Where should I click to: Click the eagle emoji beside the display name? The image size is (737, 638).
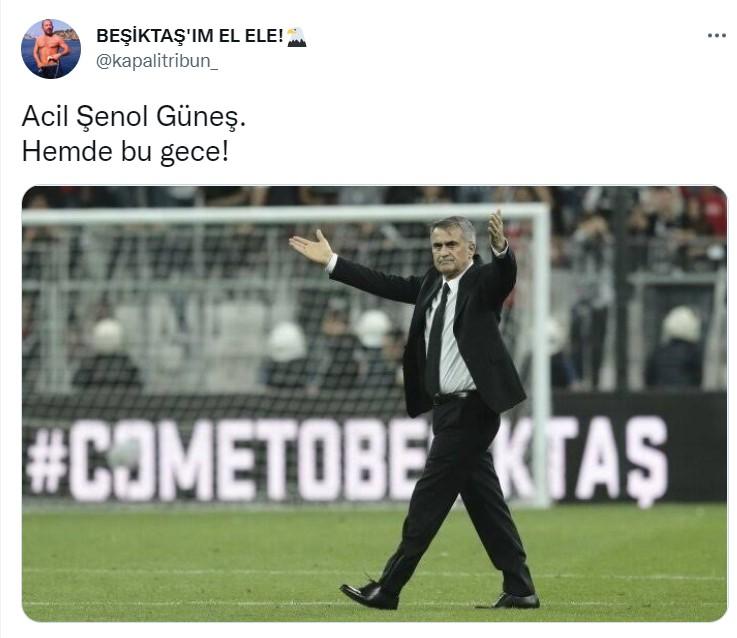tap(297, 37)
